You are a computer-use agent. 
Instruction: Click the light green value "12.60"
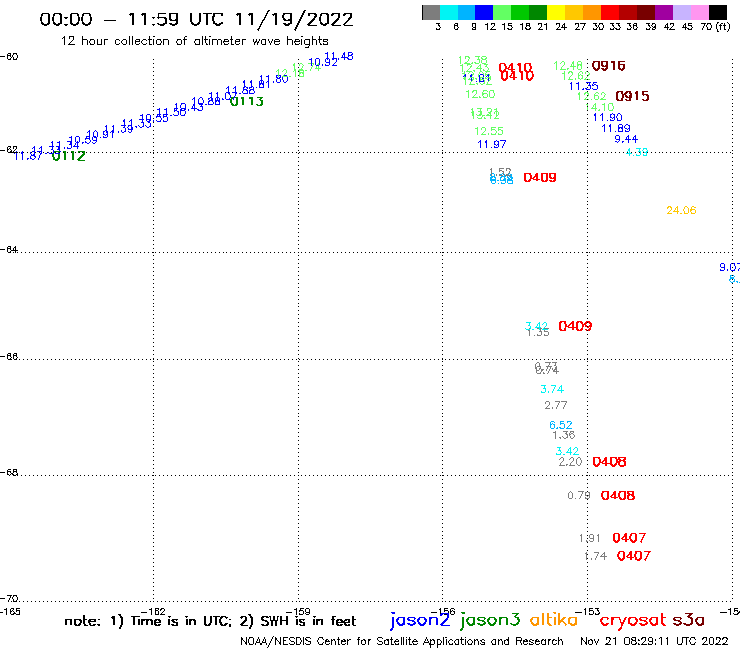[480, 94]
